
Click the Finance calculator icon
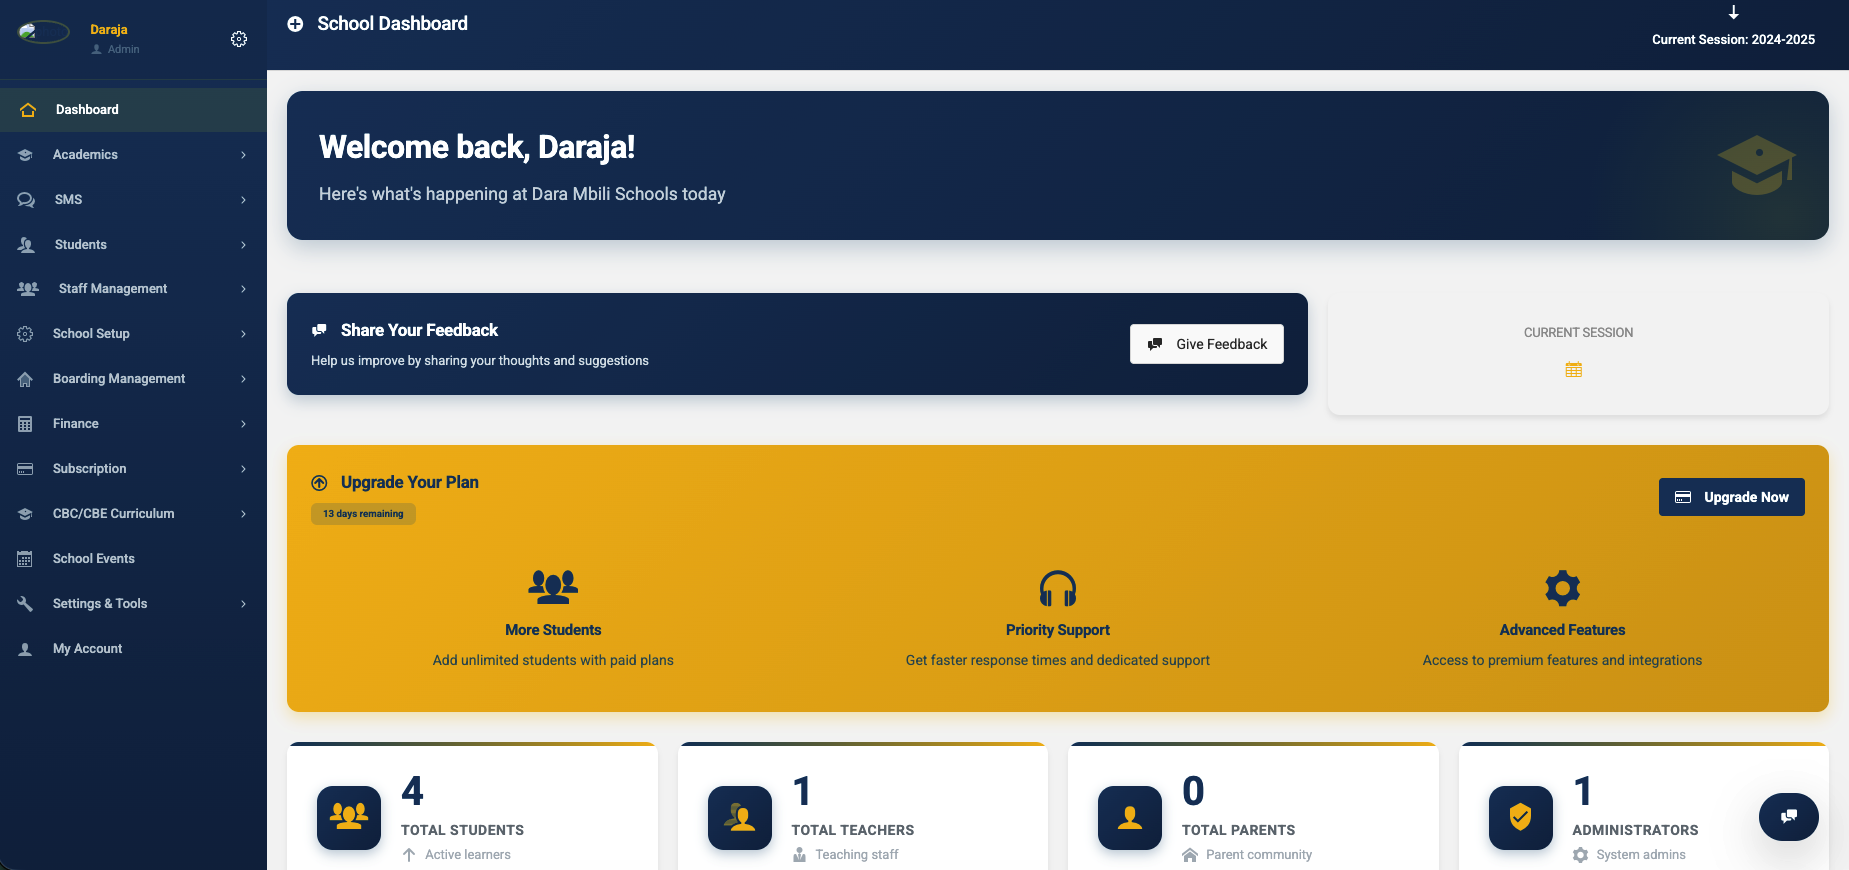click(x=26, y=424)
